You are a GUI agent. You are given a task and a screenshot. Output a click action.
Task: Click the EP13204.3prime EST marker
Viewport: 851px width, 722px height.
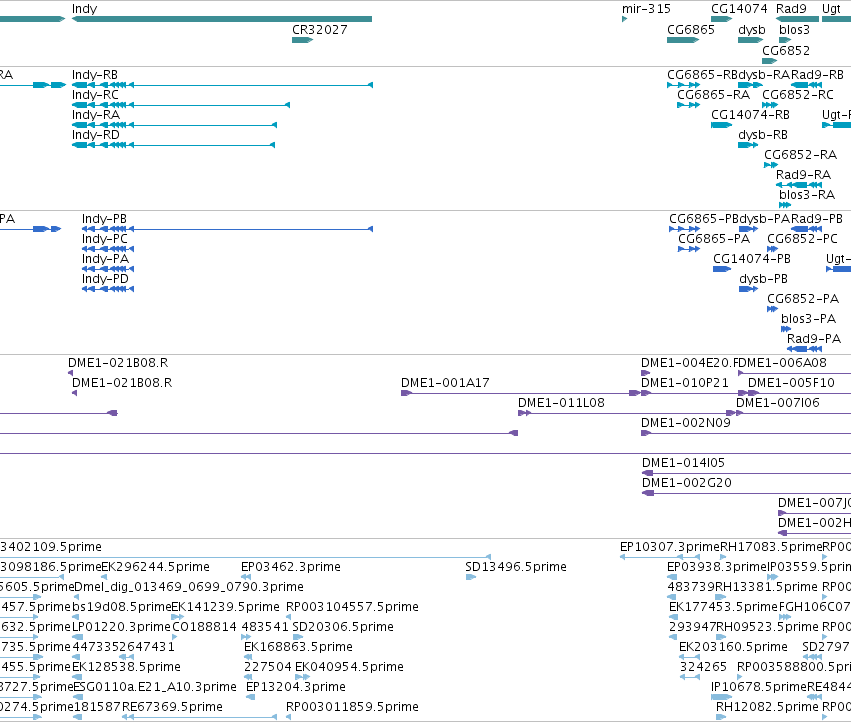(250, 697)
